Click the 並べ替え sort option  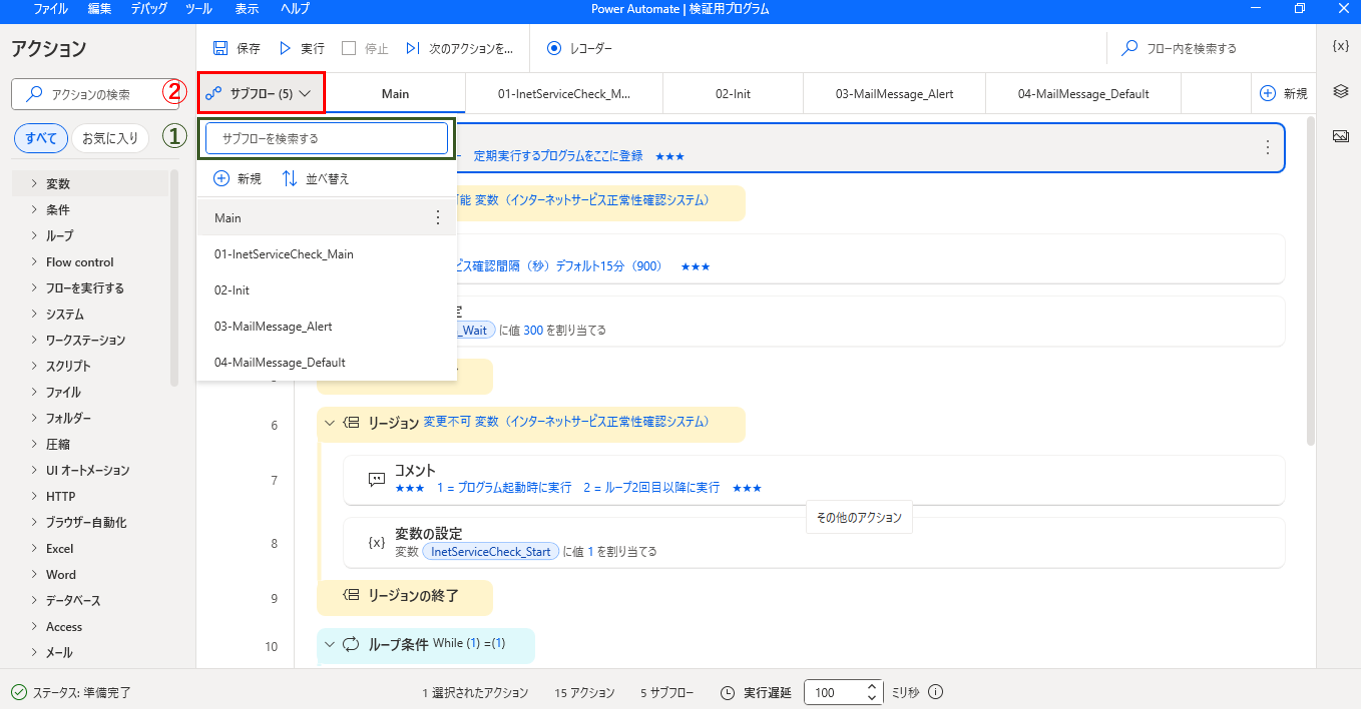(315, 178)
